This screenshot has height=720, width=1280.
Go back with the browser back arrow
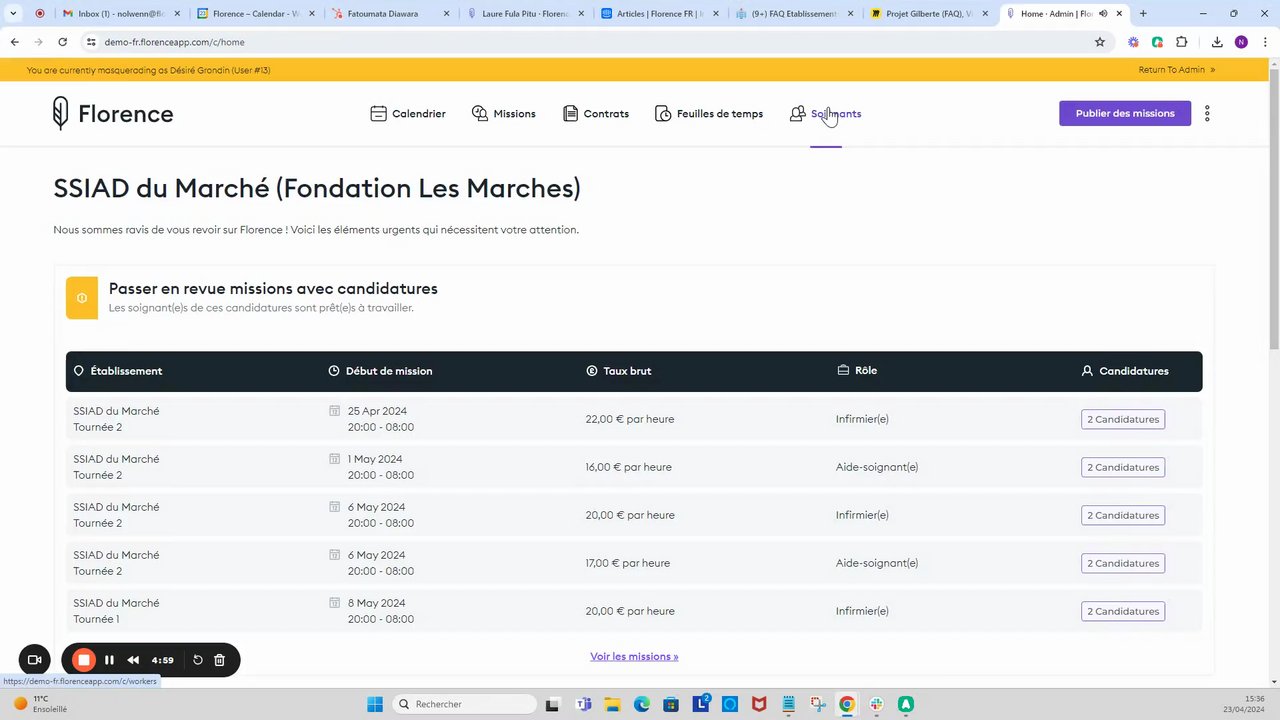(x=14, y=42)
